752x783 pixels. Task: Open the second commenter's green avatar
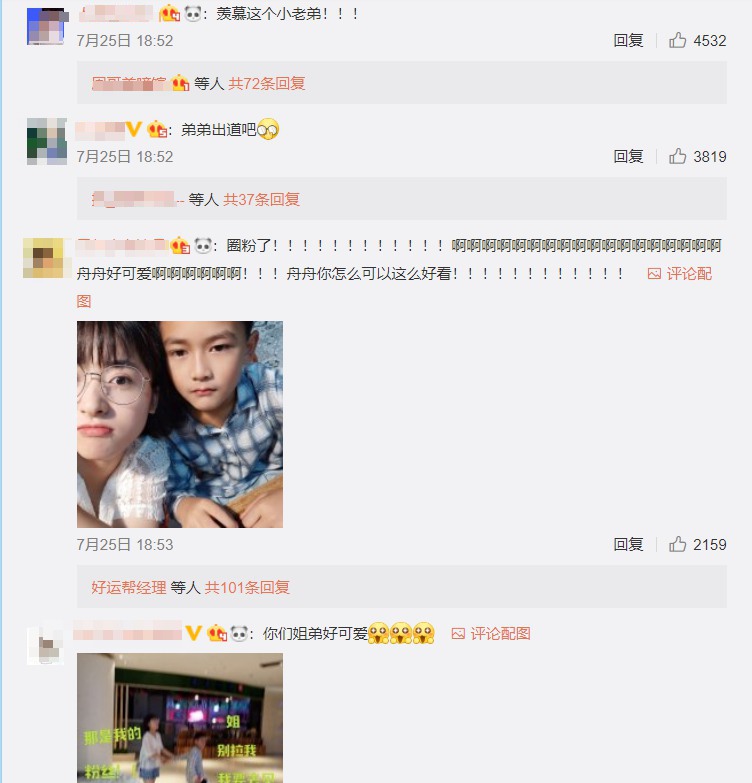pyautogui.click(x=46, y=141)
